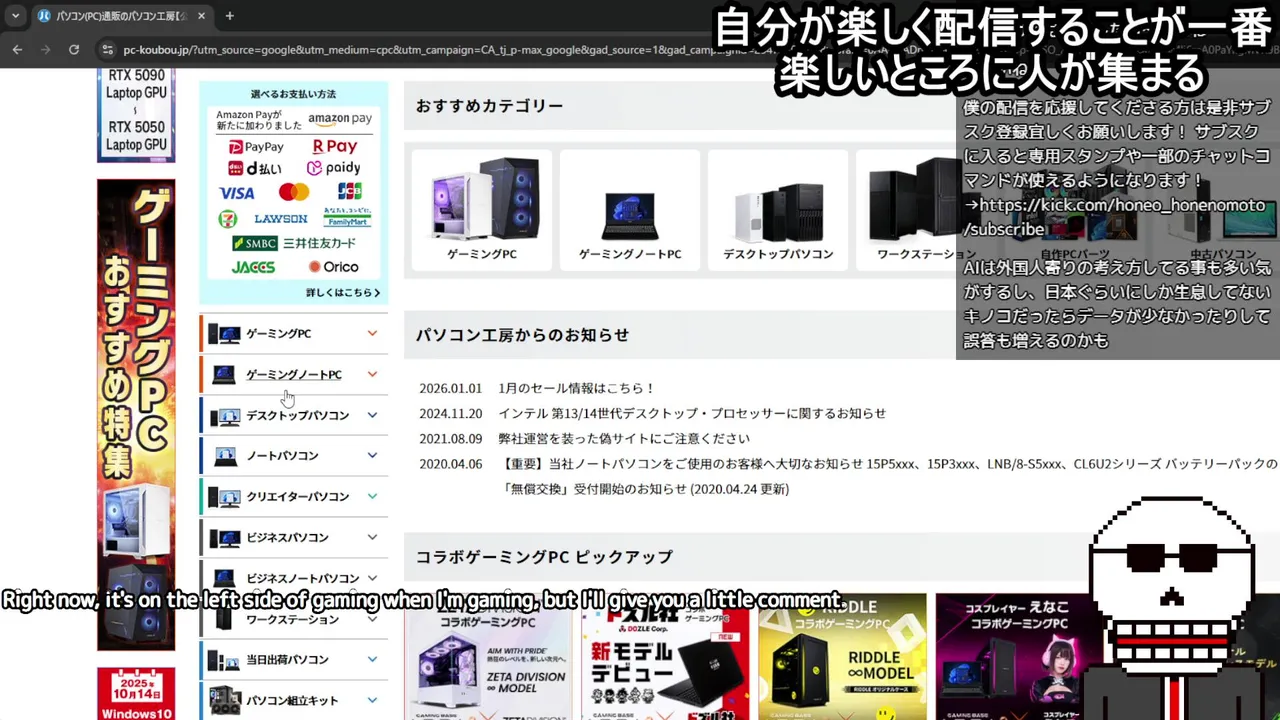The width and height of the screenshot is (1280, 720).
Task: Click the Amazon Pay logo
Action: pos(340,119)
